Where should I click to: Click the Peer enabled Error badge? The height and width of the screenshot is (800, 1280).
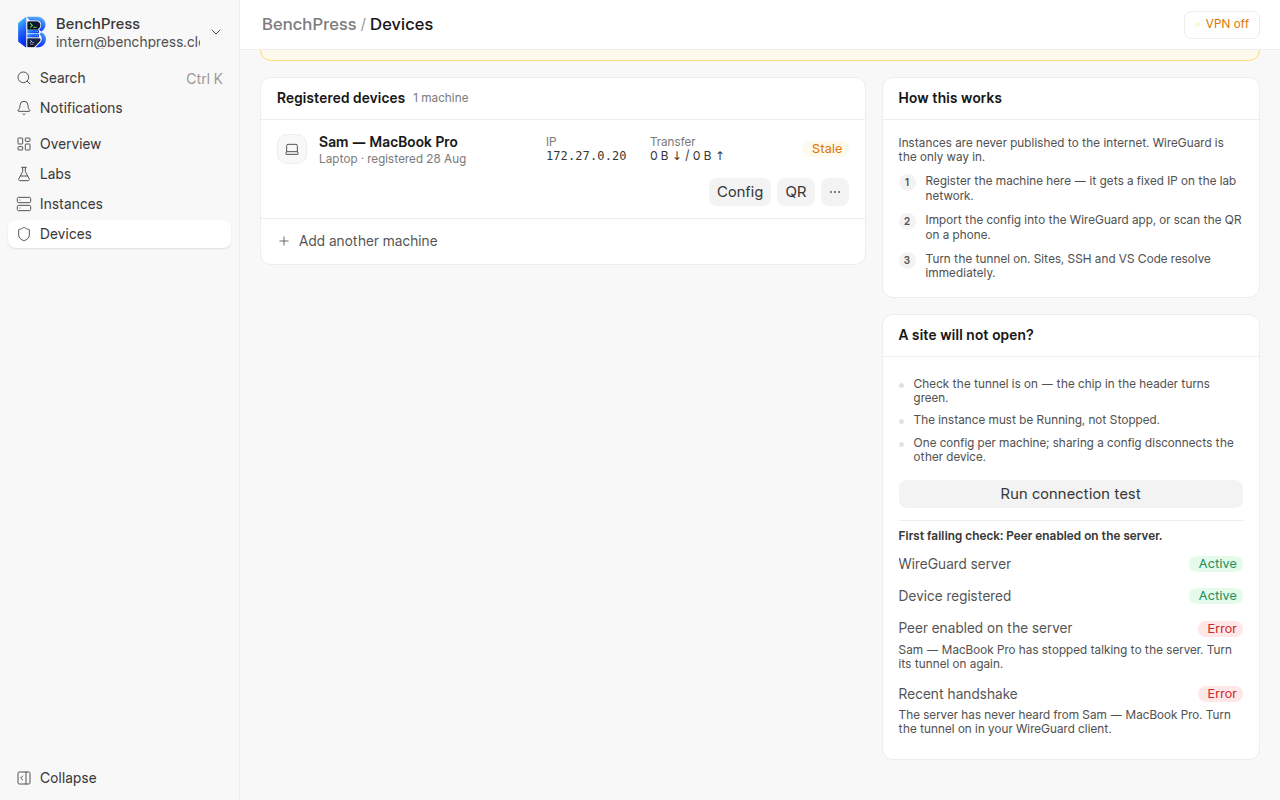click(1221, 629)
